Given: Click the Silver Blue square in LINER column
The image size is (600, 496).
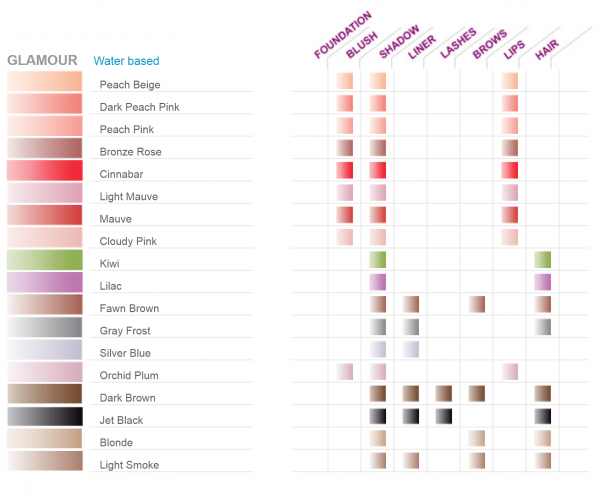Looking at the screenshot, I should point(411,349).
